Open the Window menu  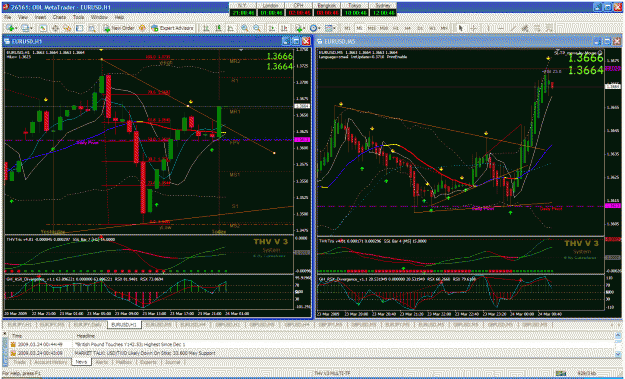pos(99,18)
